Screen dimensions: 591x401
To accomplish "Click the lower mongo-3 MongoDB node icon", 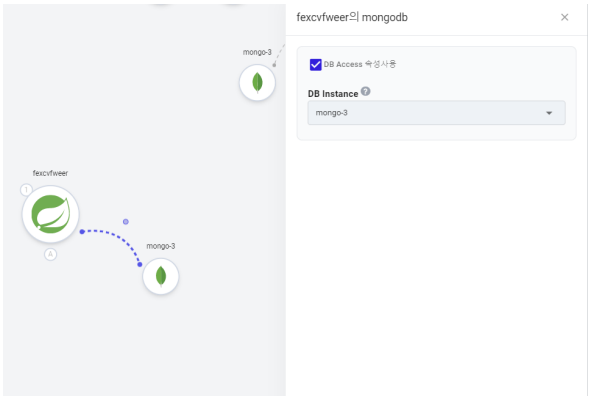I will pyautogui.click(x=161, y=276).
